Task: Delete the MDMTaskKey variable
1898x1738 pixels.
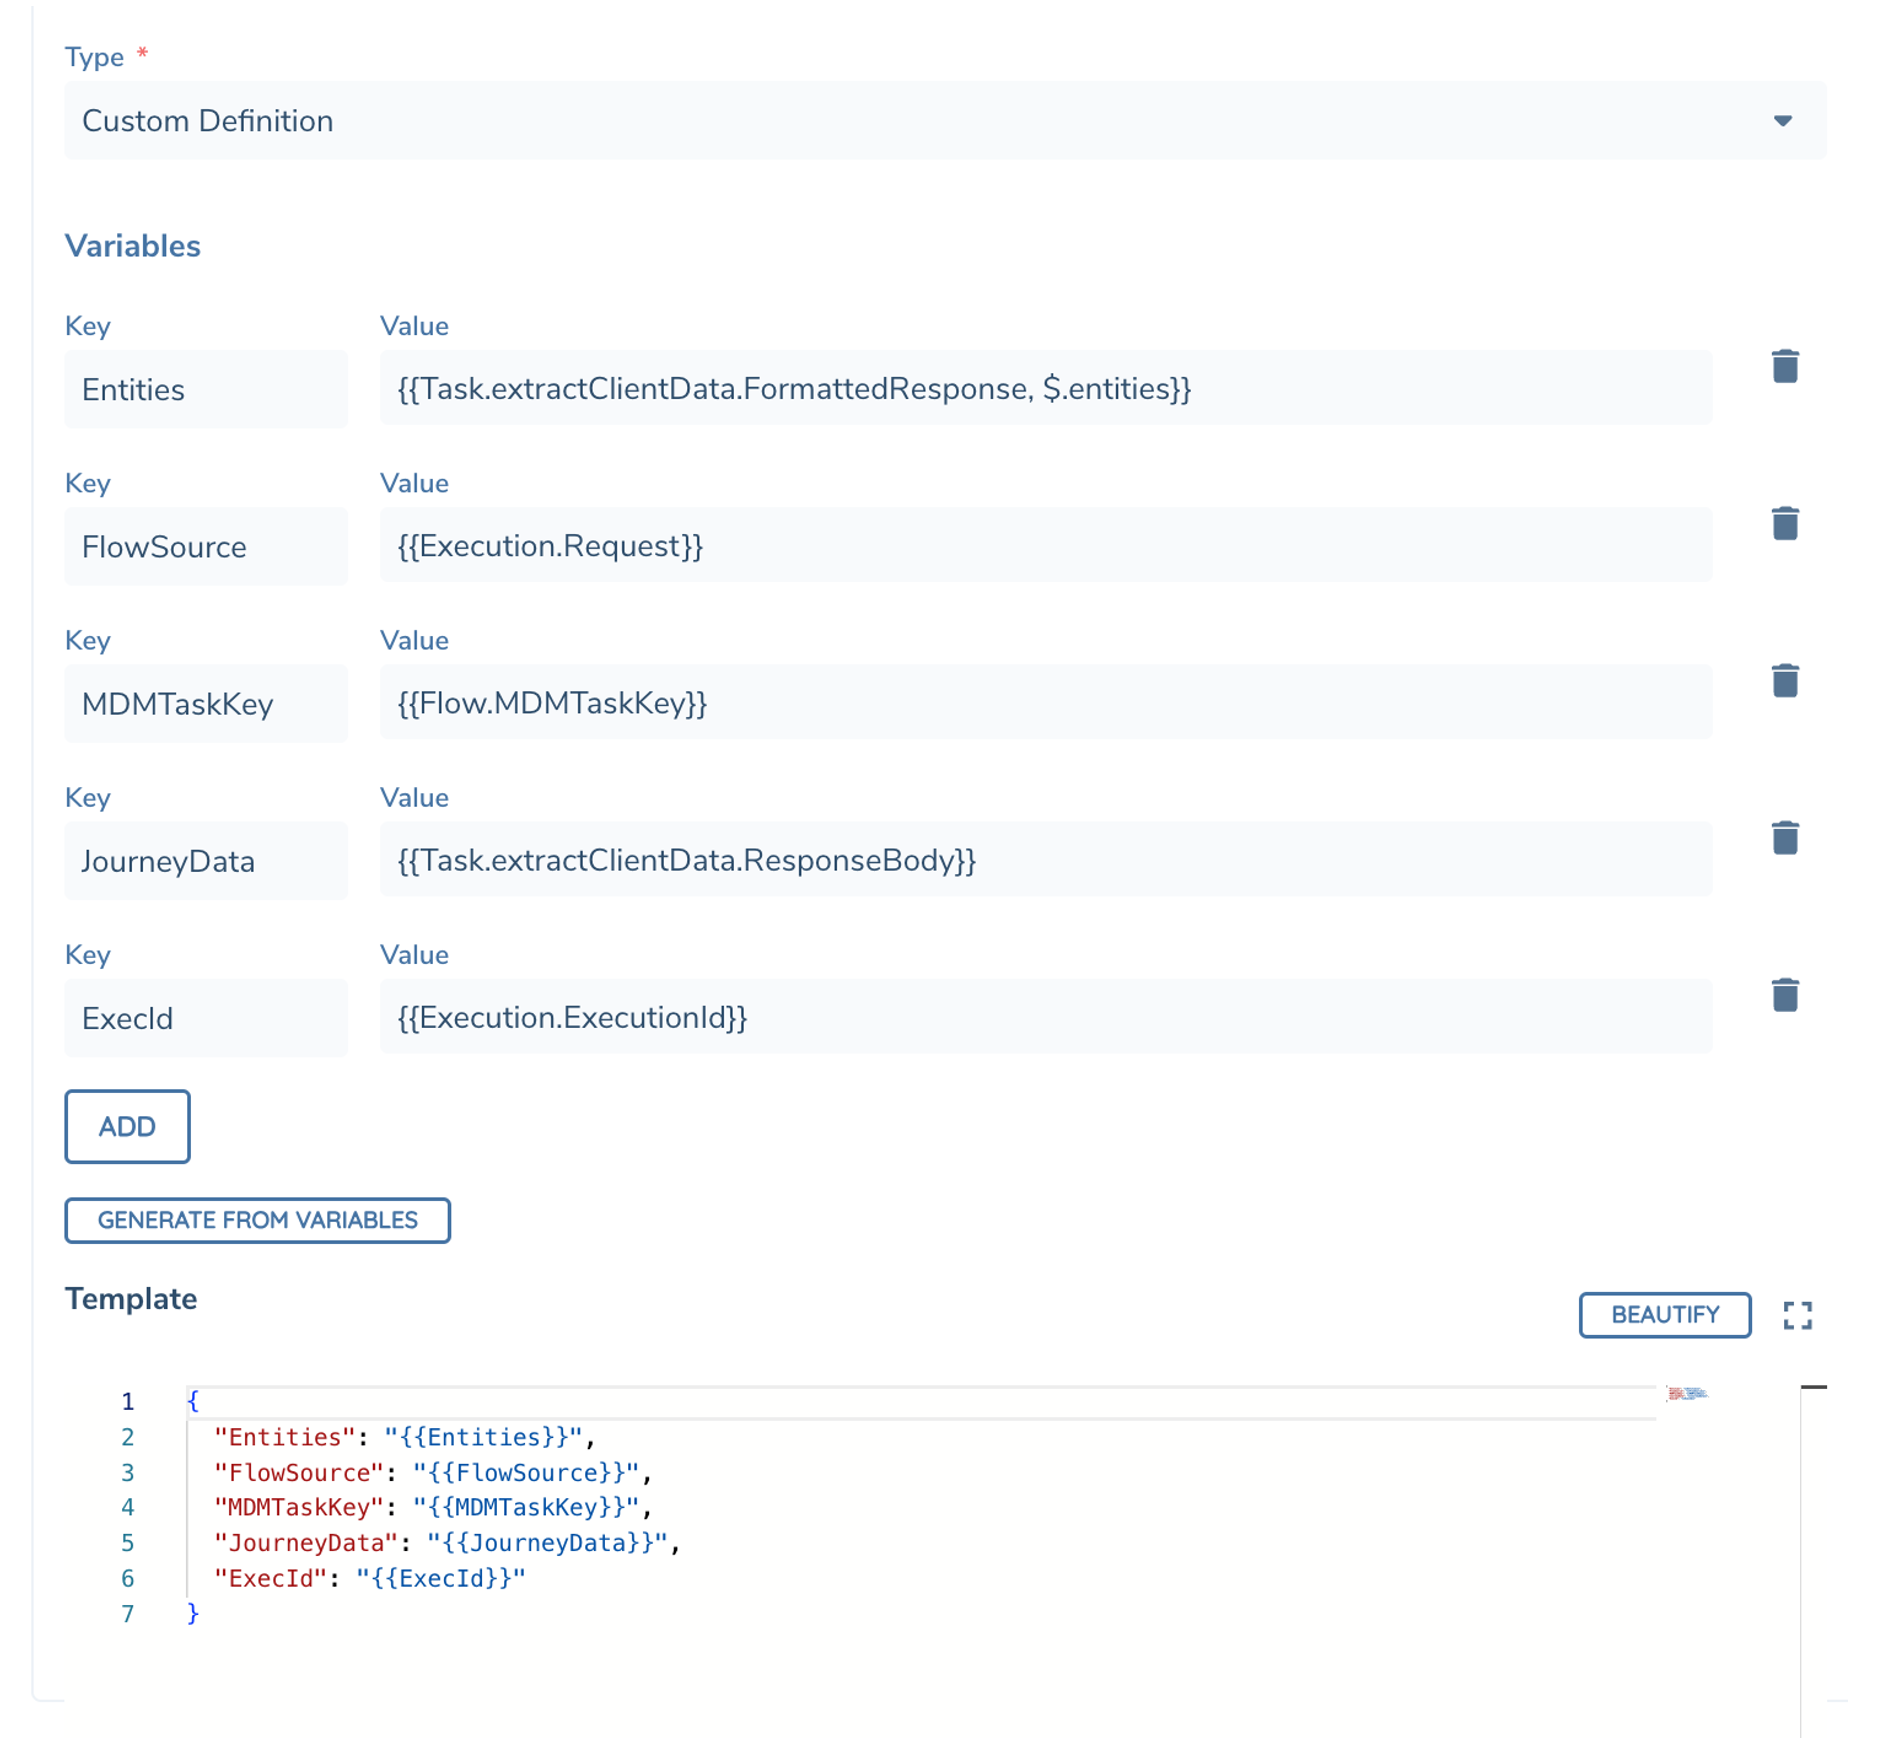Action: pyautogui.click(x=1786, y=681)
